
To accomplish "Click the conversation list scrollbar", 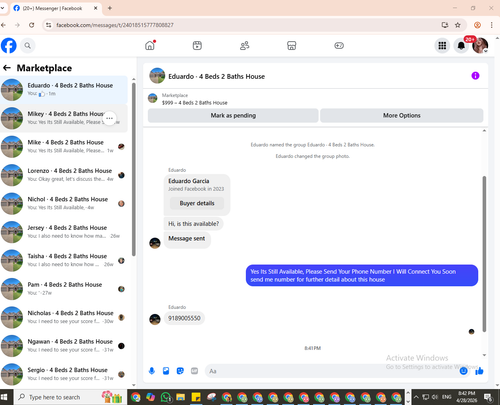I will pos(134,169).
